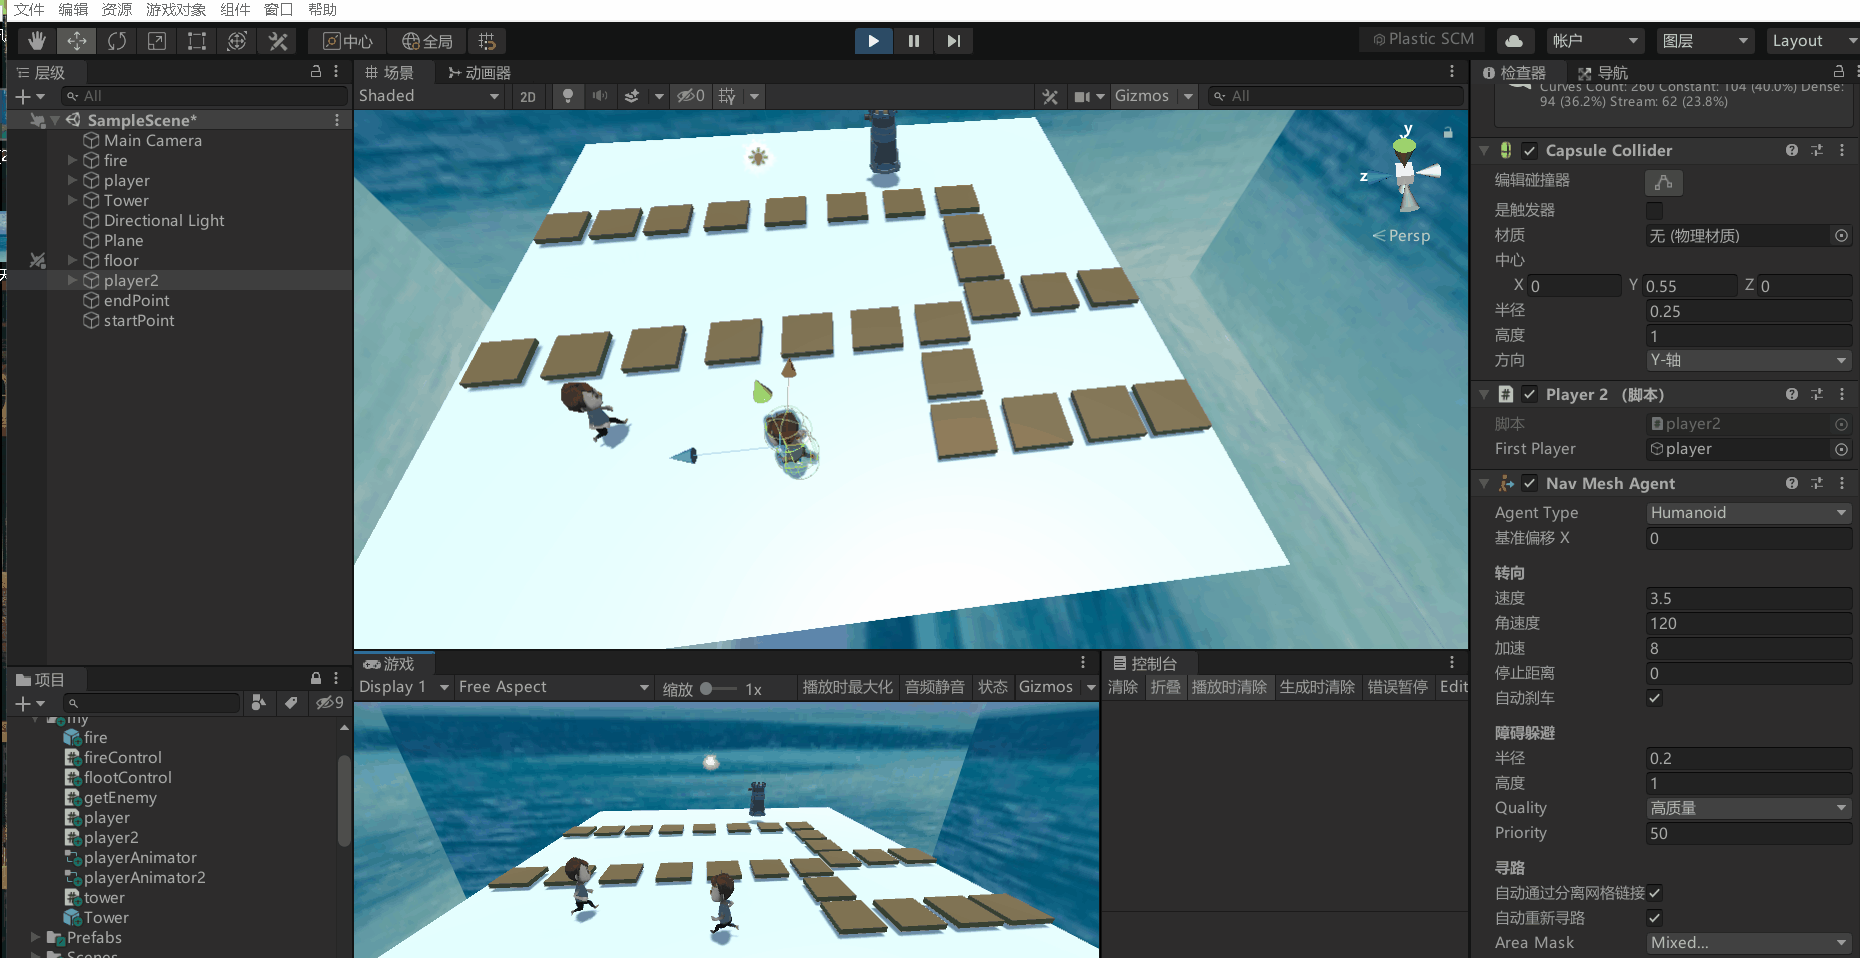
Task: Select Directional Light in hierarchy
Action: pyautogui.click(x=164, y=220)
